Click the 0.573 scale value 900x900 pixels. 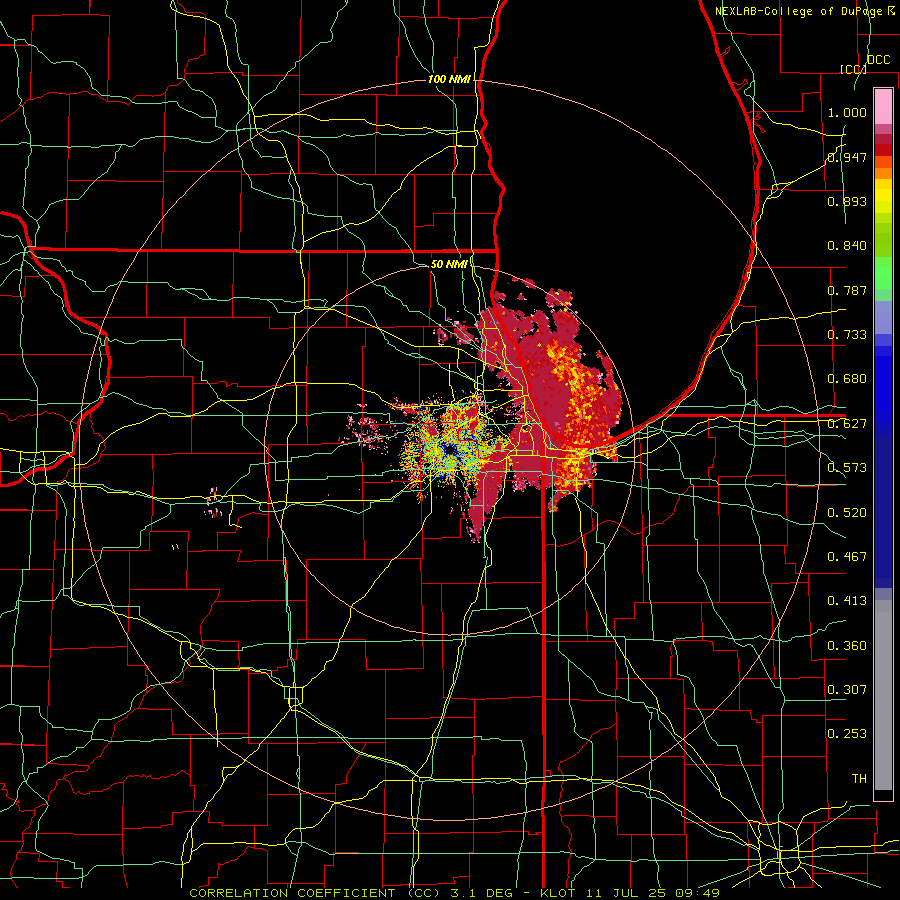point(847,468)
